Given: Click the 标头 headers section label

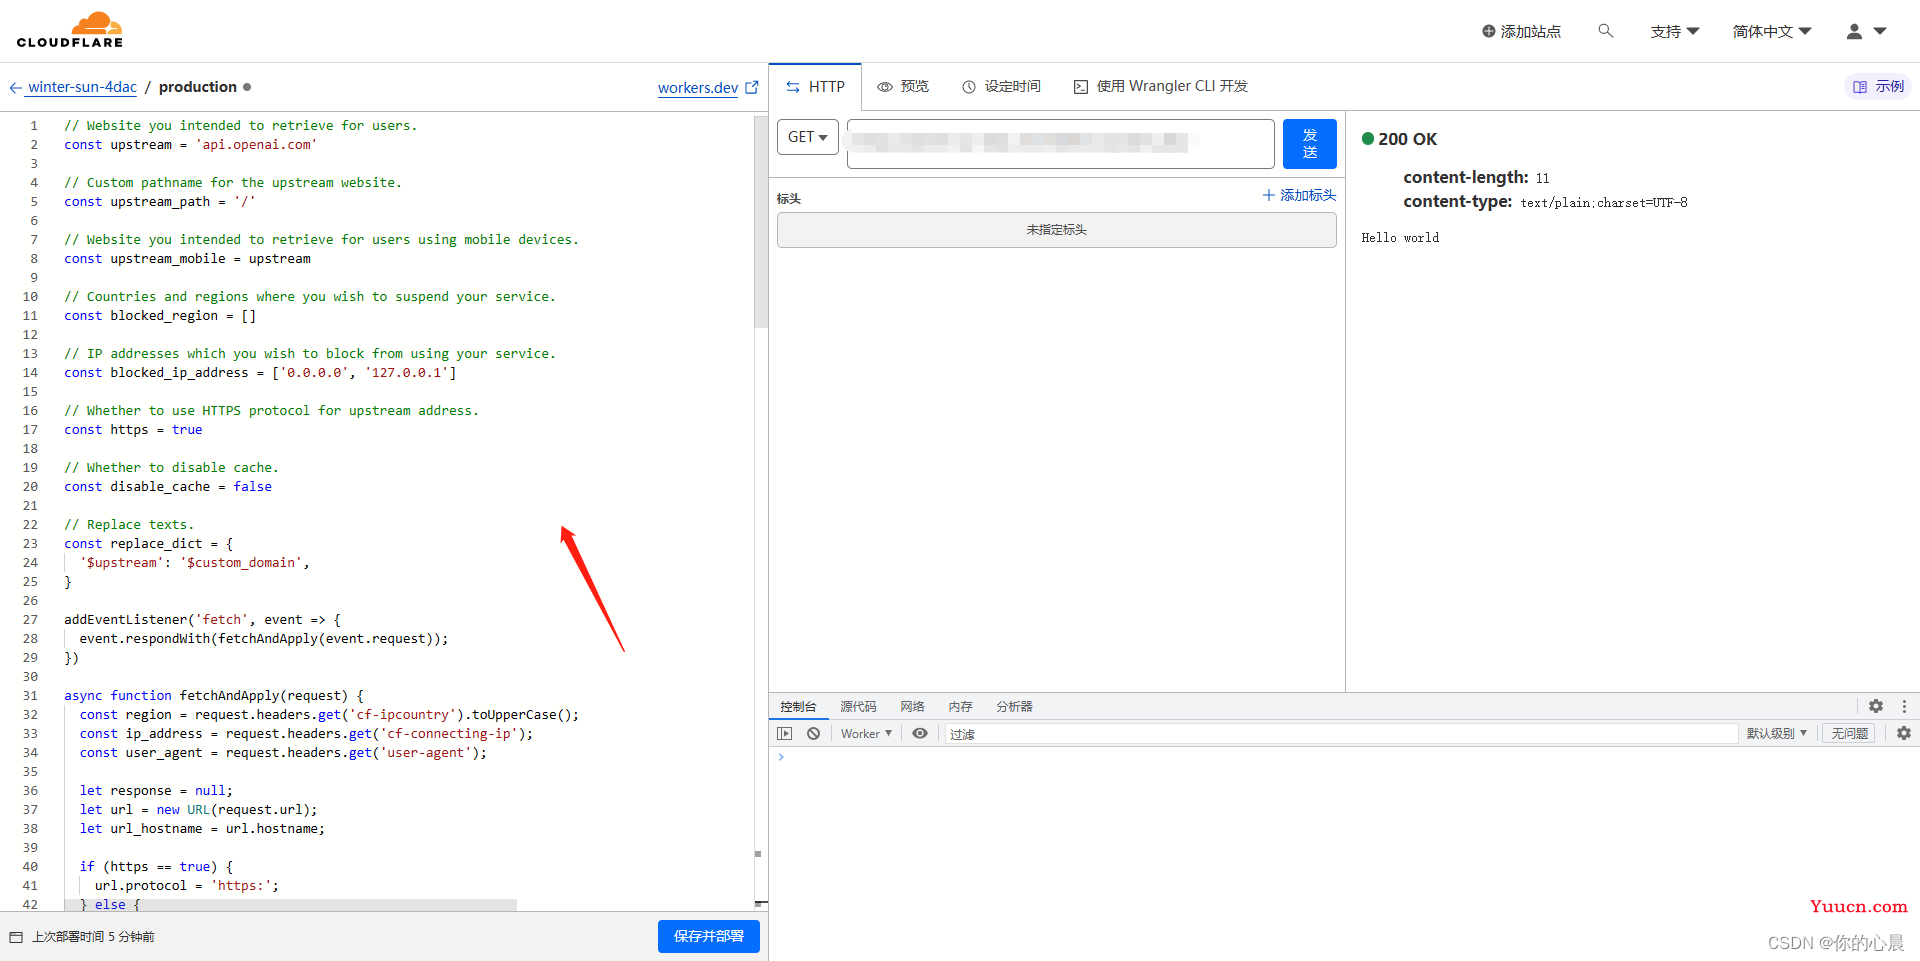Looking at the screenshot, I should coord(789,199).
